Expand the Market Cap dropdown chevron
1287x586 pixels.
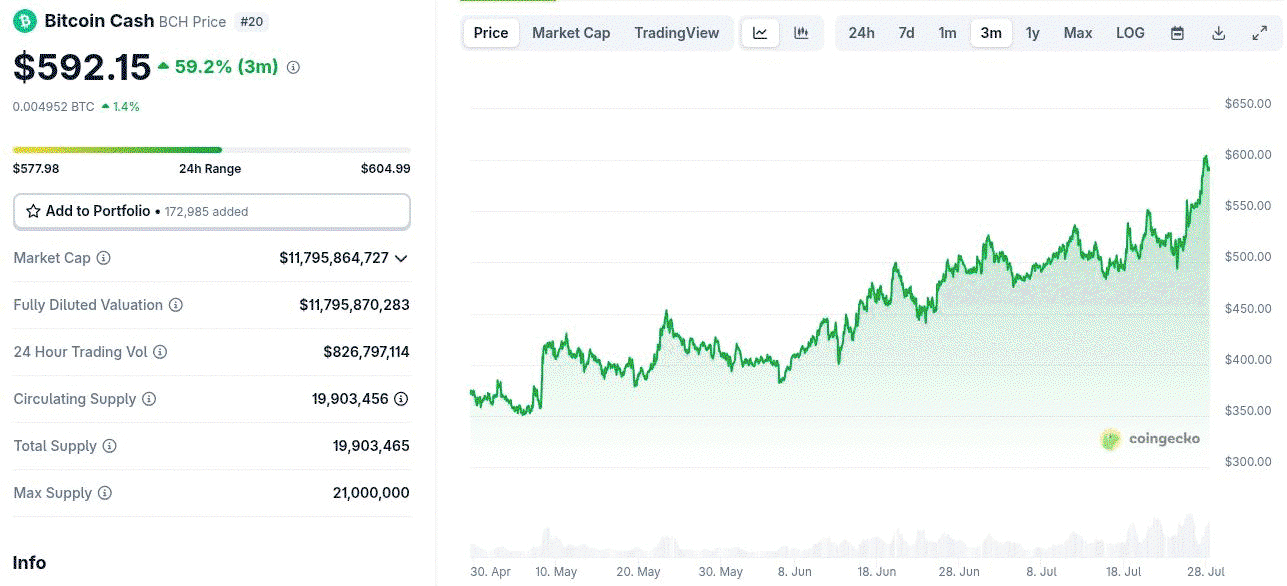(401, 258)
